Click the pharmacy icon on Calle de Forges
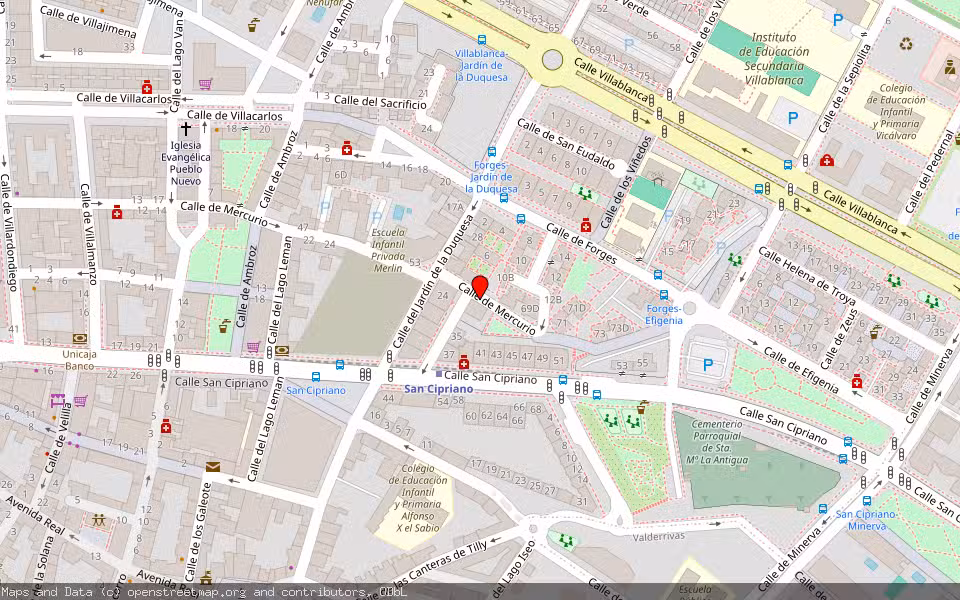 pyautogui.click(x=585, y=225)
